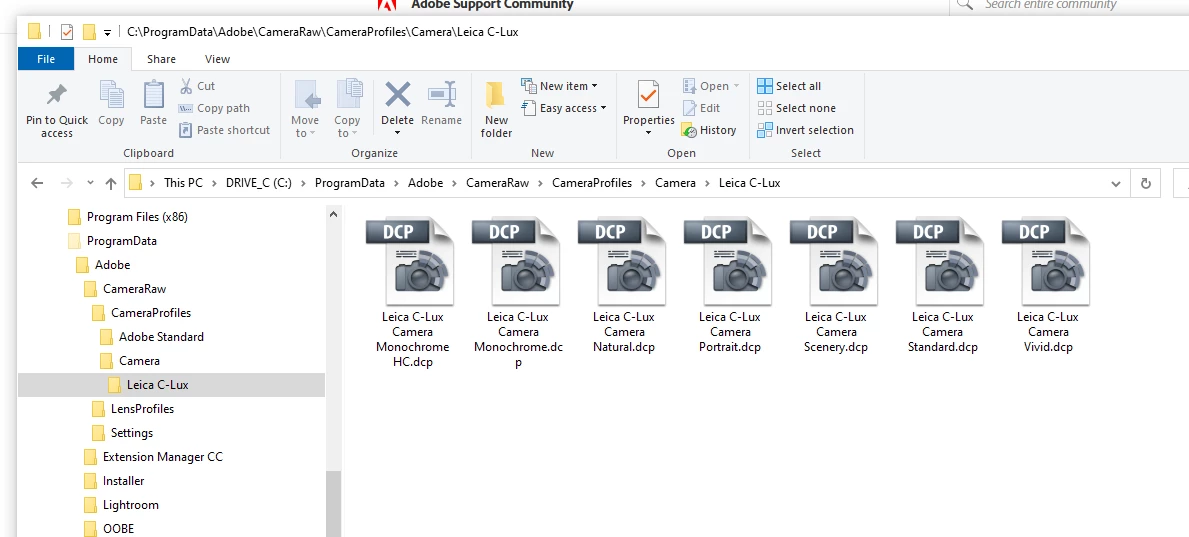Create a New folder
The height and width of the screenshot is (537, 1189).
(497, 110)
